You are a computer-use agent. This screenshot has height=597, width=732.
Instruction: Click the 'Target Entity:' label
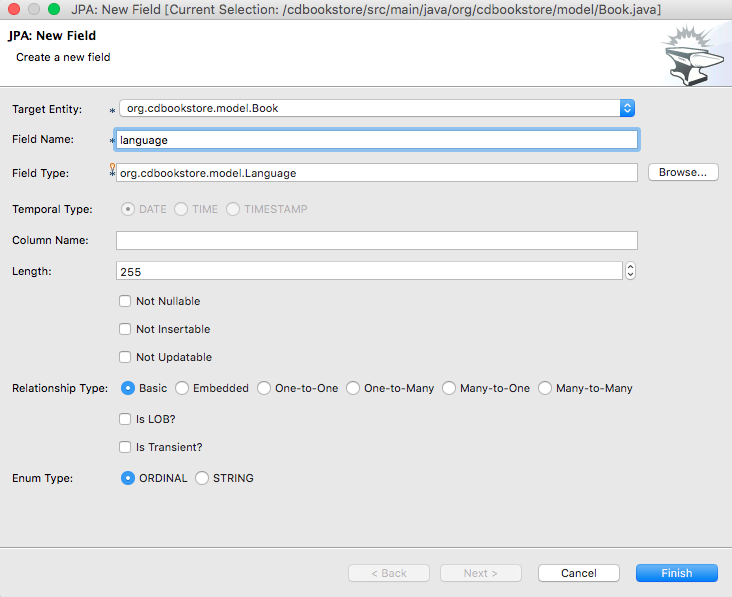(x=47, y=109)
